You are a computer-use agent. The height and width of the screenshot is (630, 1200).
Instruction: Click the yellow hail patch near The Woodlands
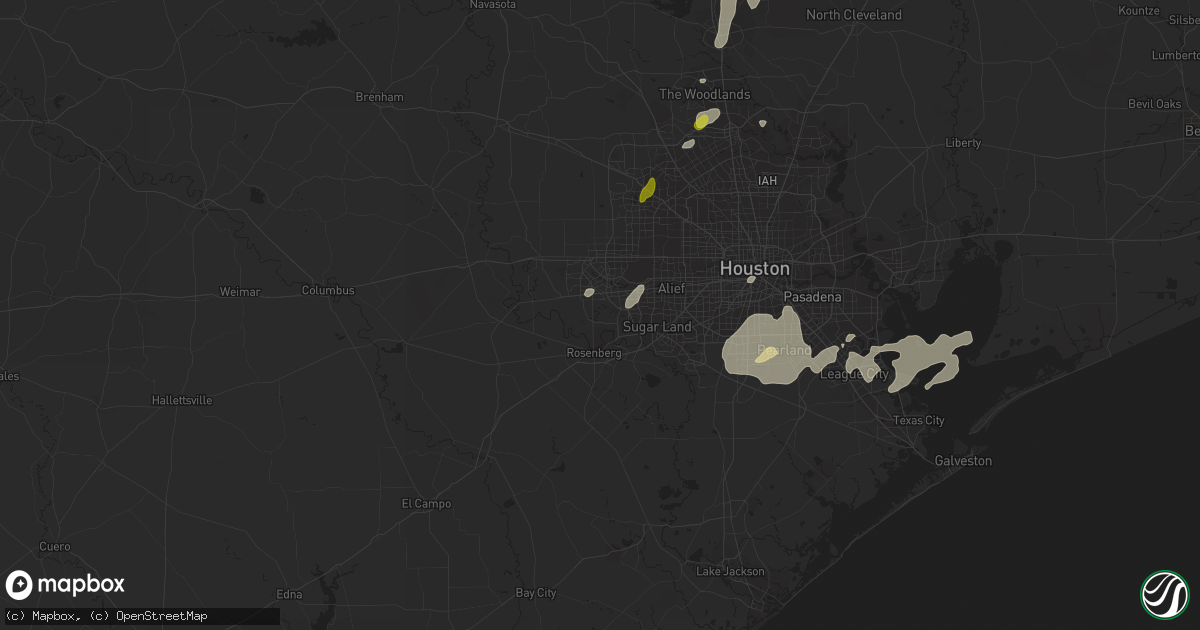[x=702, y=122]
